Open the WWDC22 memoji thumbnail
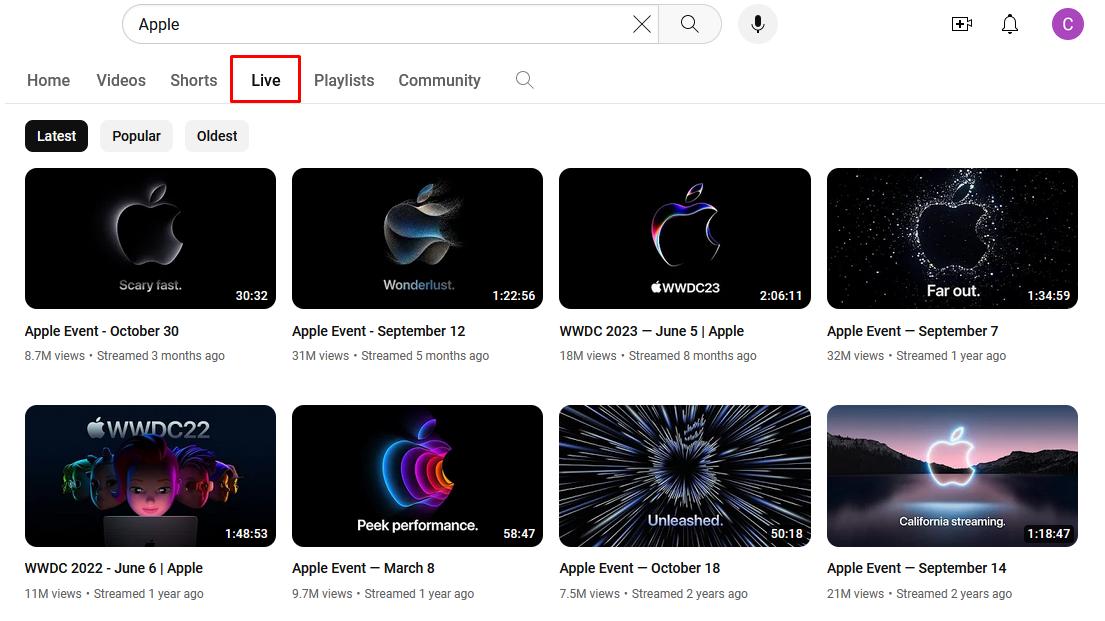Viewport: 1105px width, 621px height. pyautogui.click(x=150, y=476)
